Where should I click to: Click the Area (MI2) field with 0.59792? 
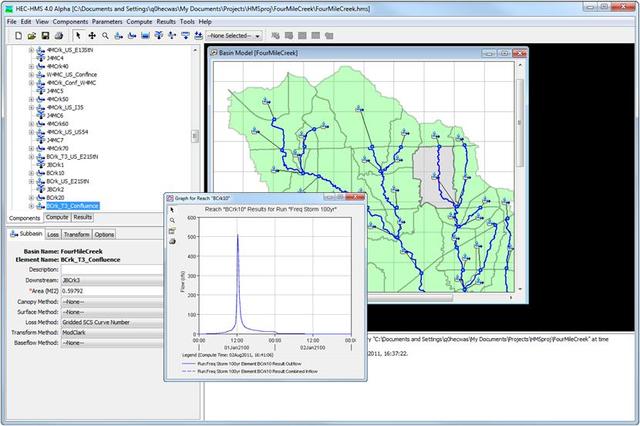[x=111, y=291]
